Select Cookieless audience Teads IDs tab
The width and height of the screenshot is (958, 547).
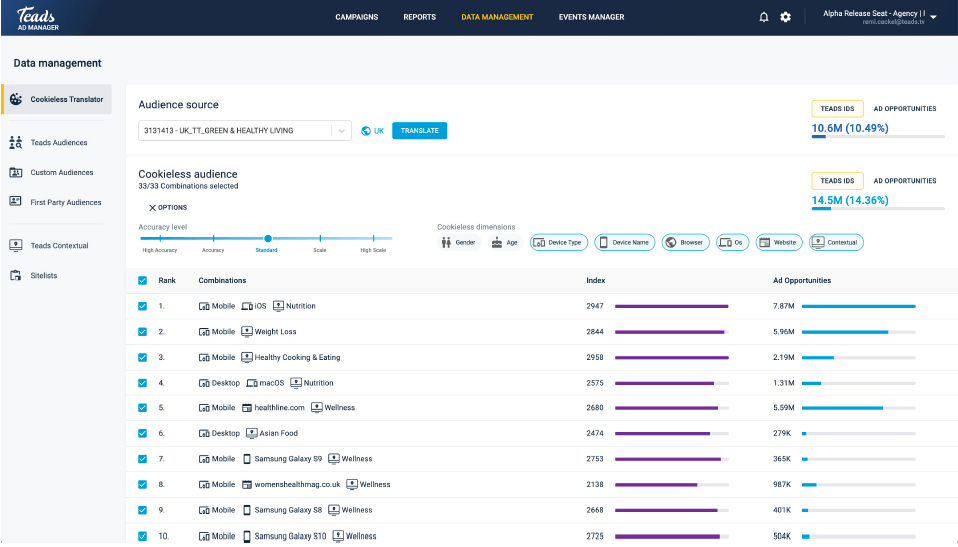837,181
